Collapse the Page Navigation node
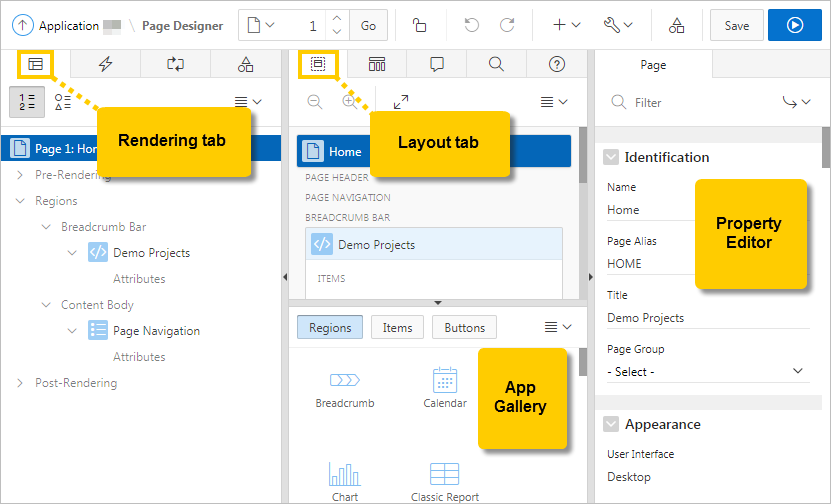The width and height of the screenshot is (831, 504). pos(72,331)
